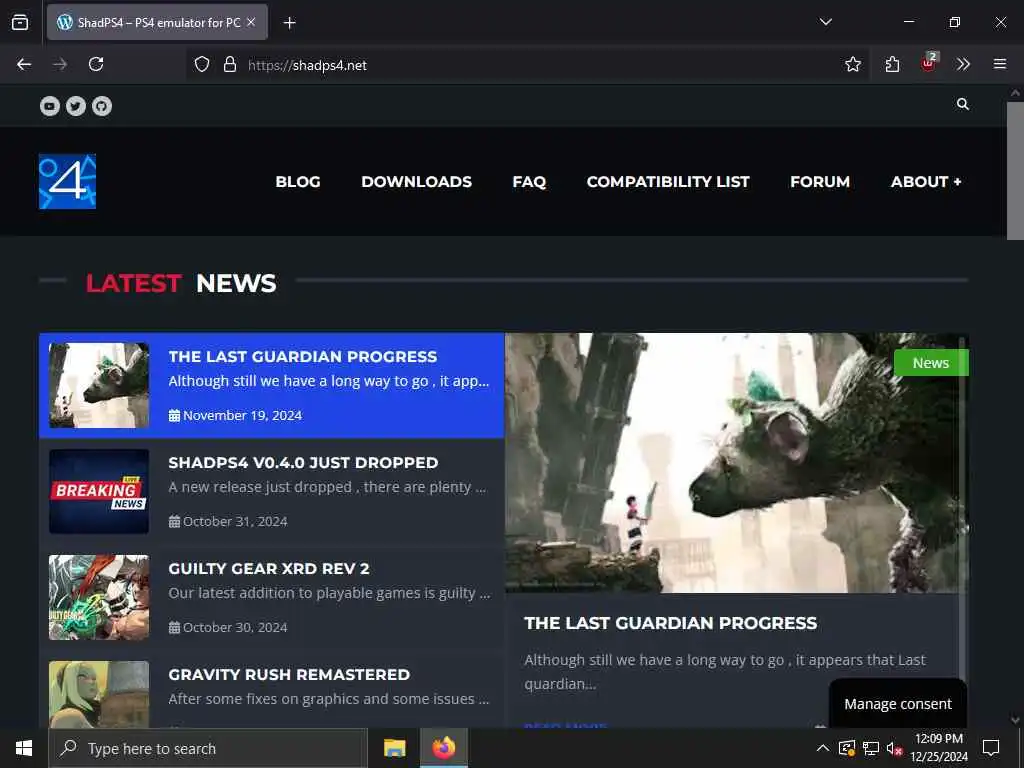Click the Breaking News thumbnail
This screenshot has width=1024, height=768.
[x=99, y=491]
